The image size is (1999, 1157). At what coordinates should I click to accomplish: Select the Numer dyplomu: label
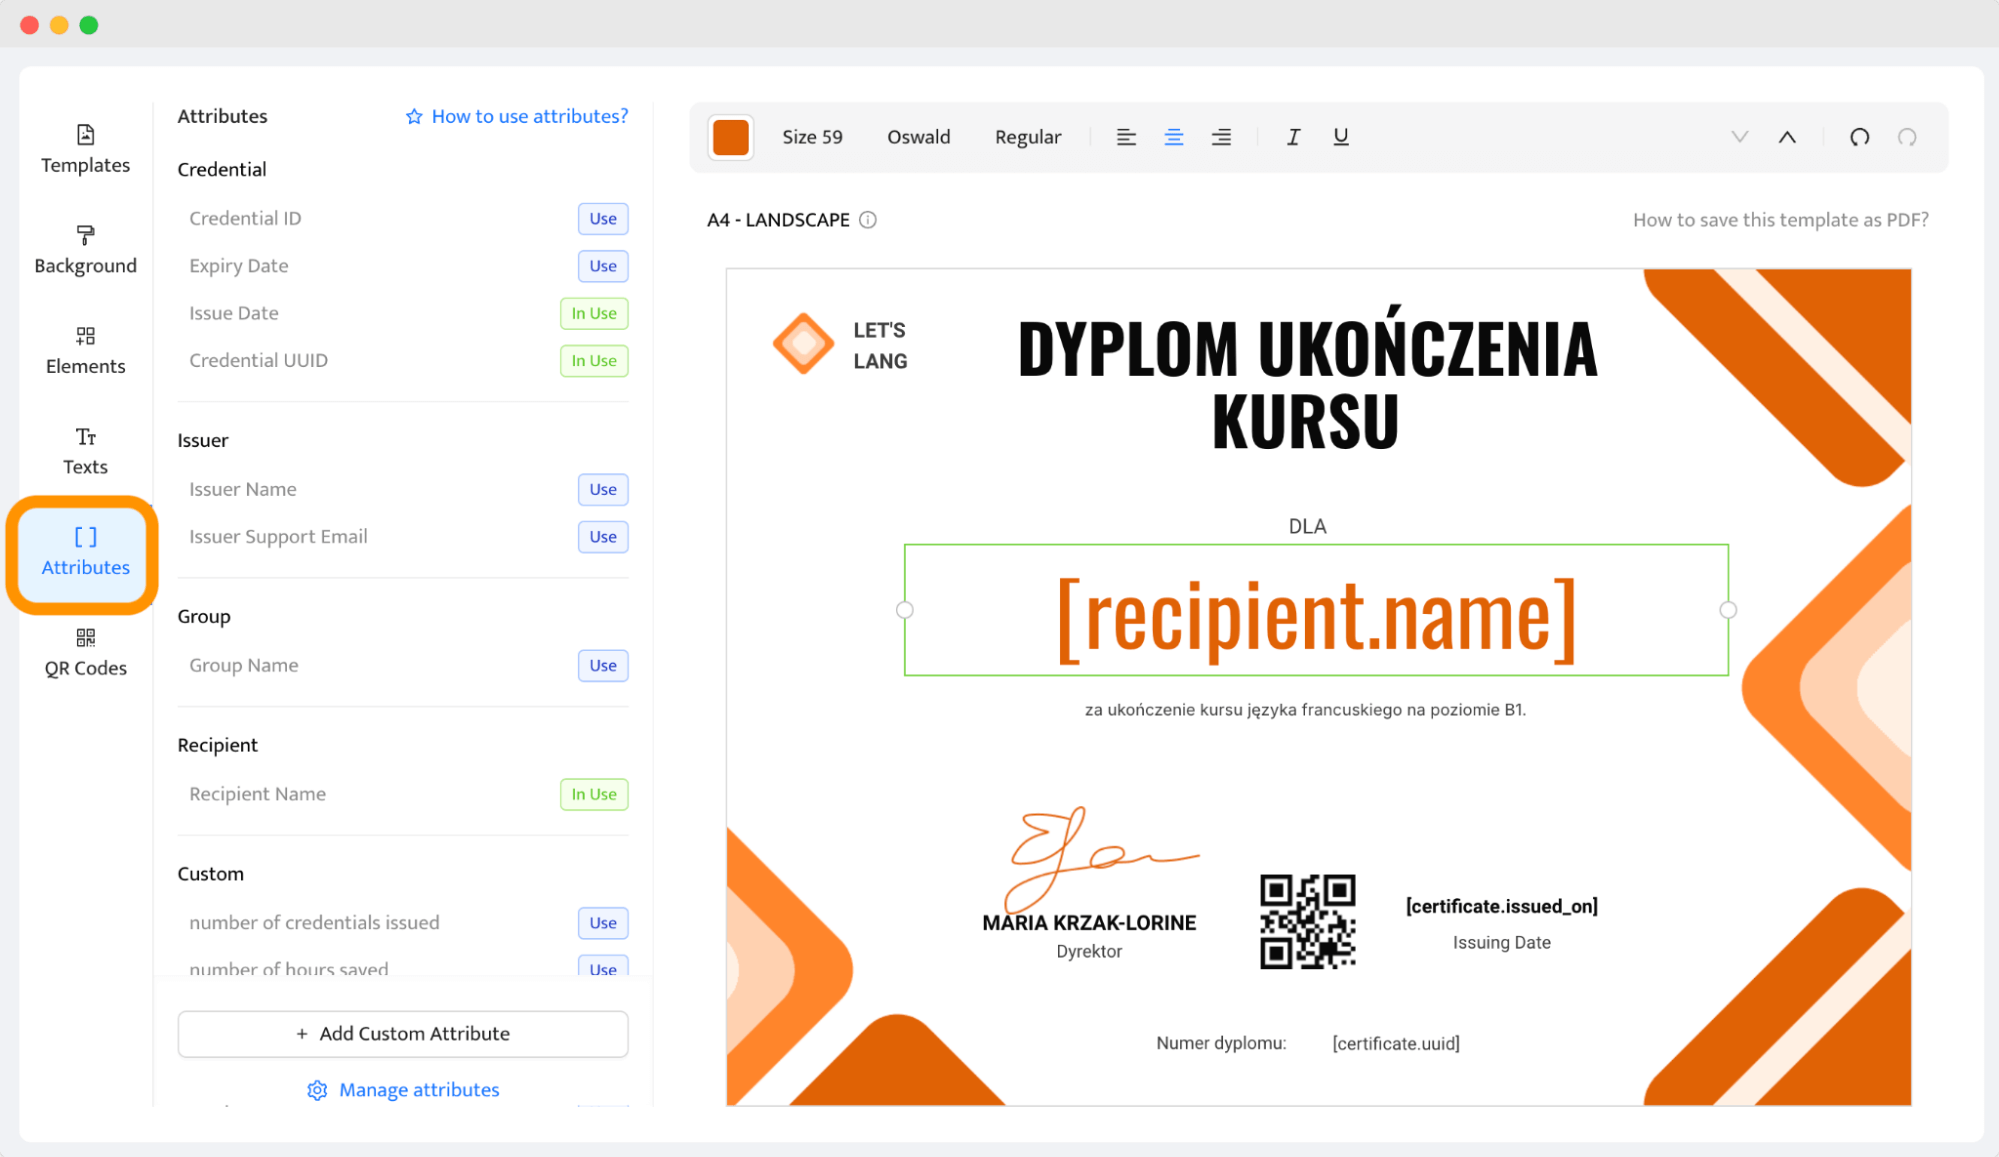[x=1221, y=1043]
